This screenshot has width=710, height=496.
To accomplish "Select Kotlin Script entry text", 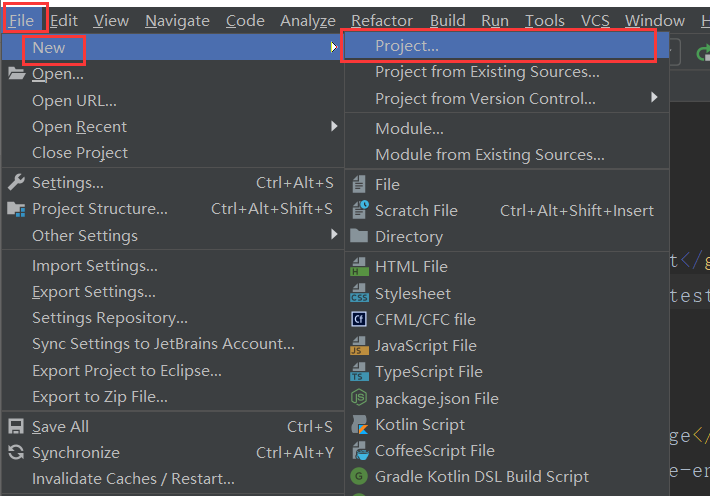I will [420, 425].
